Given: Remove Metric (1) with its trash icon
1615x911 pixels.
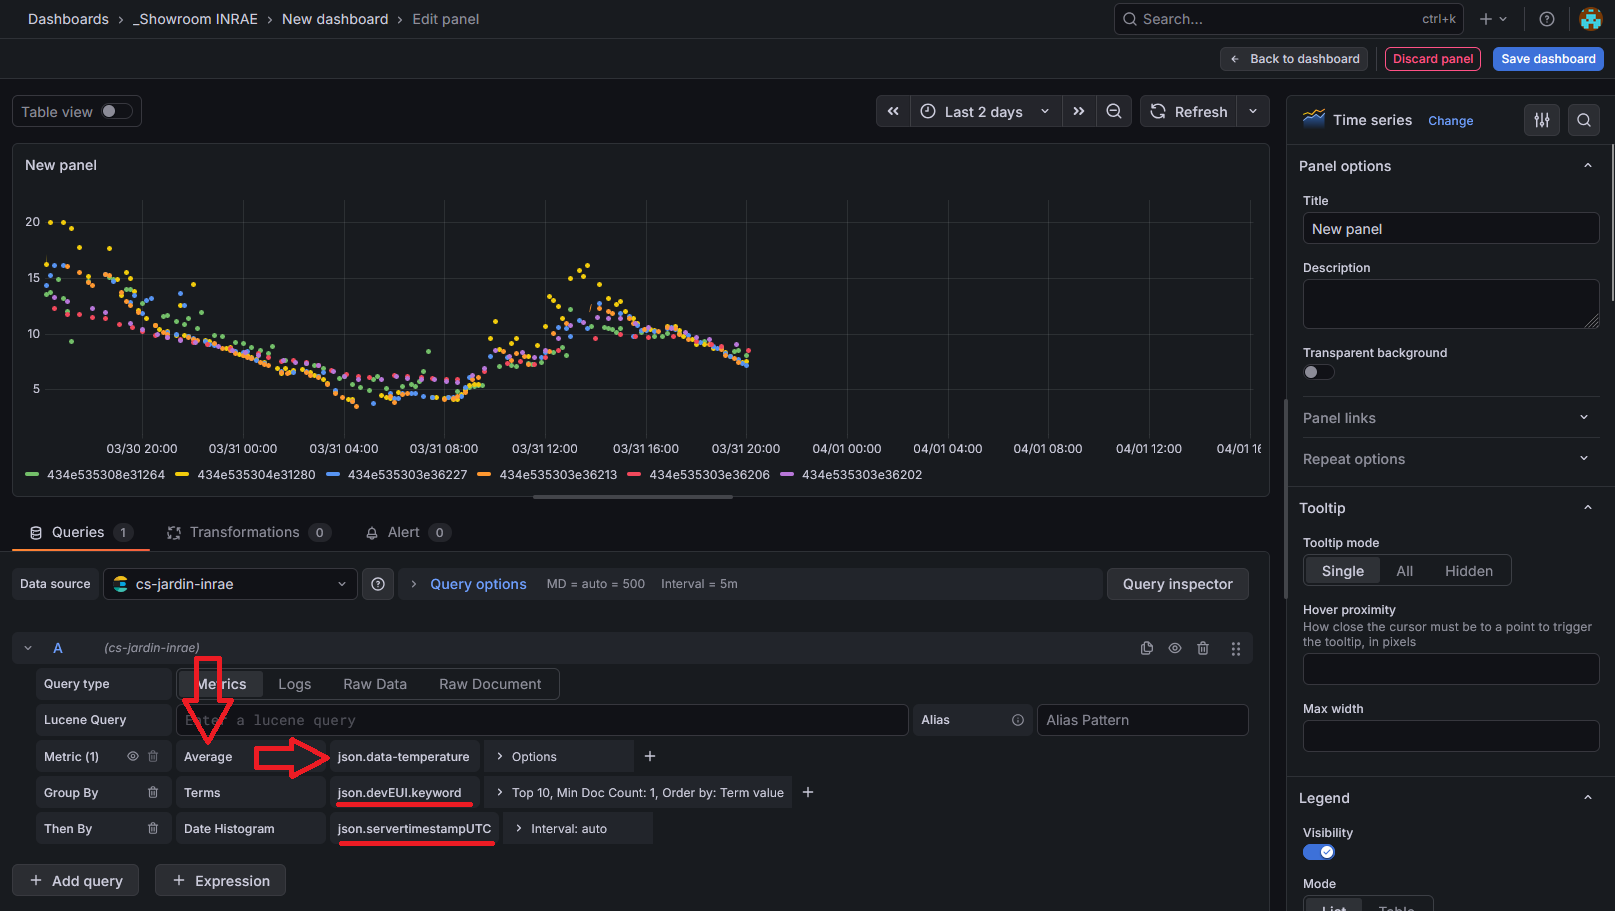Looking at the screenshot, I should click(x=153, y=756).
